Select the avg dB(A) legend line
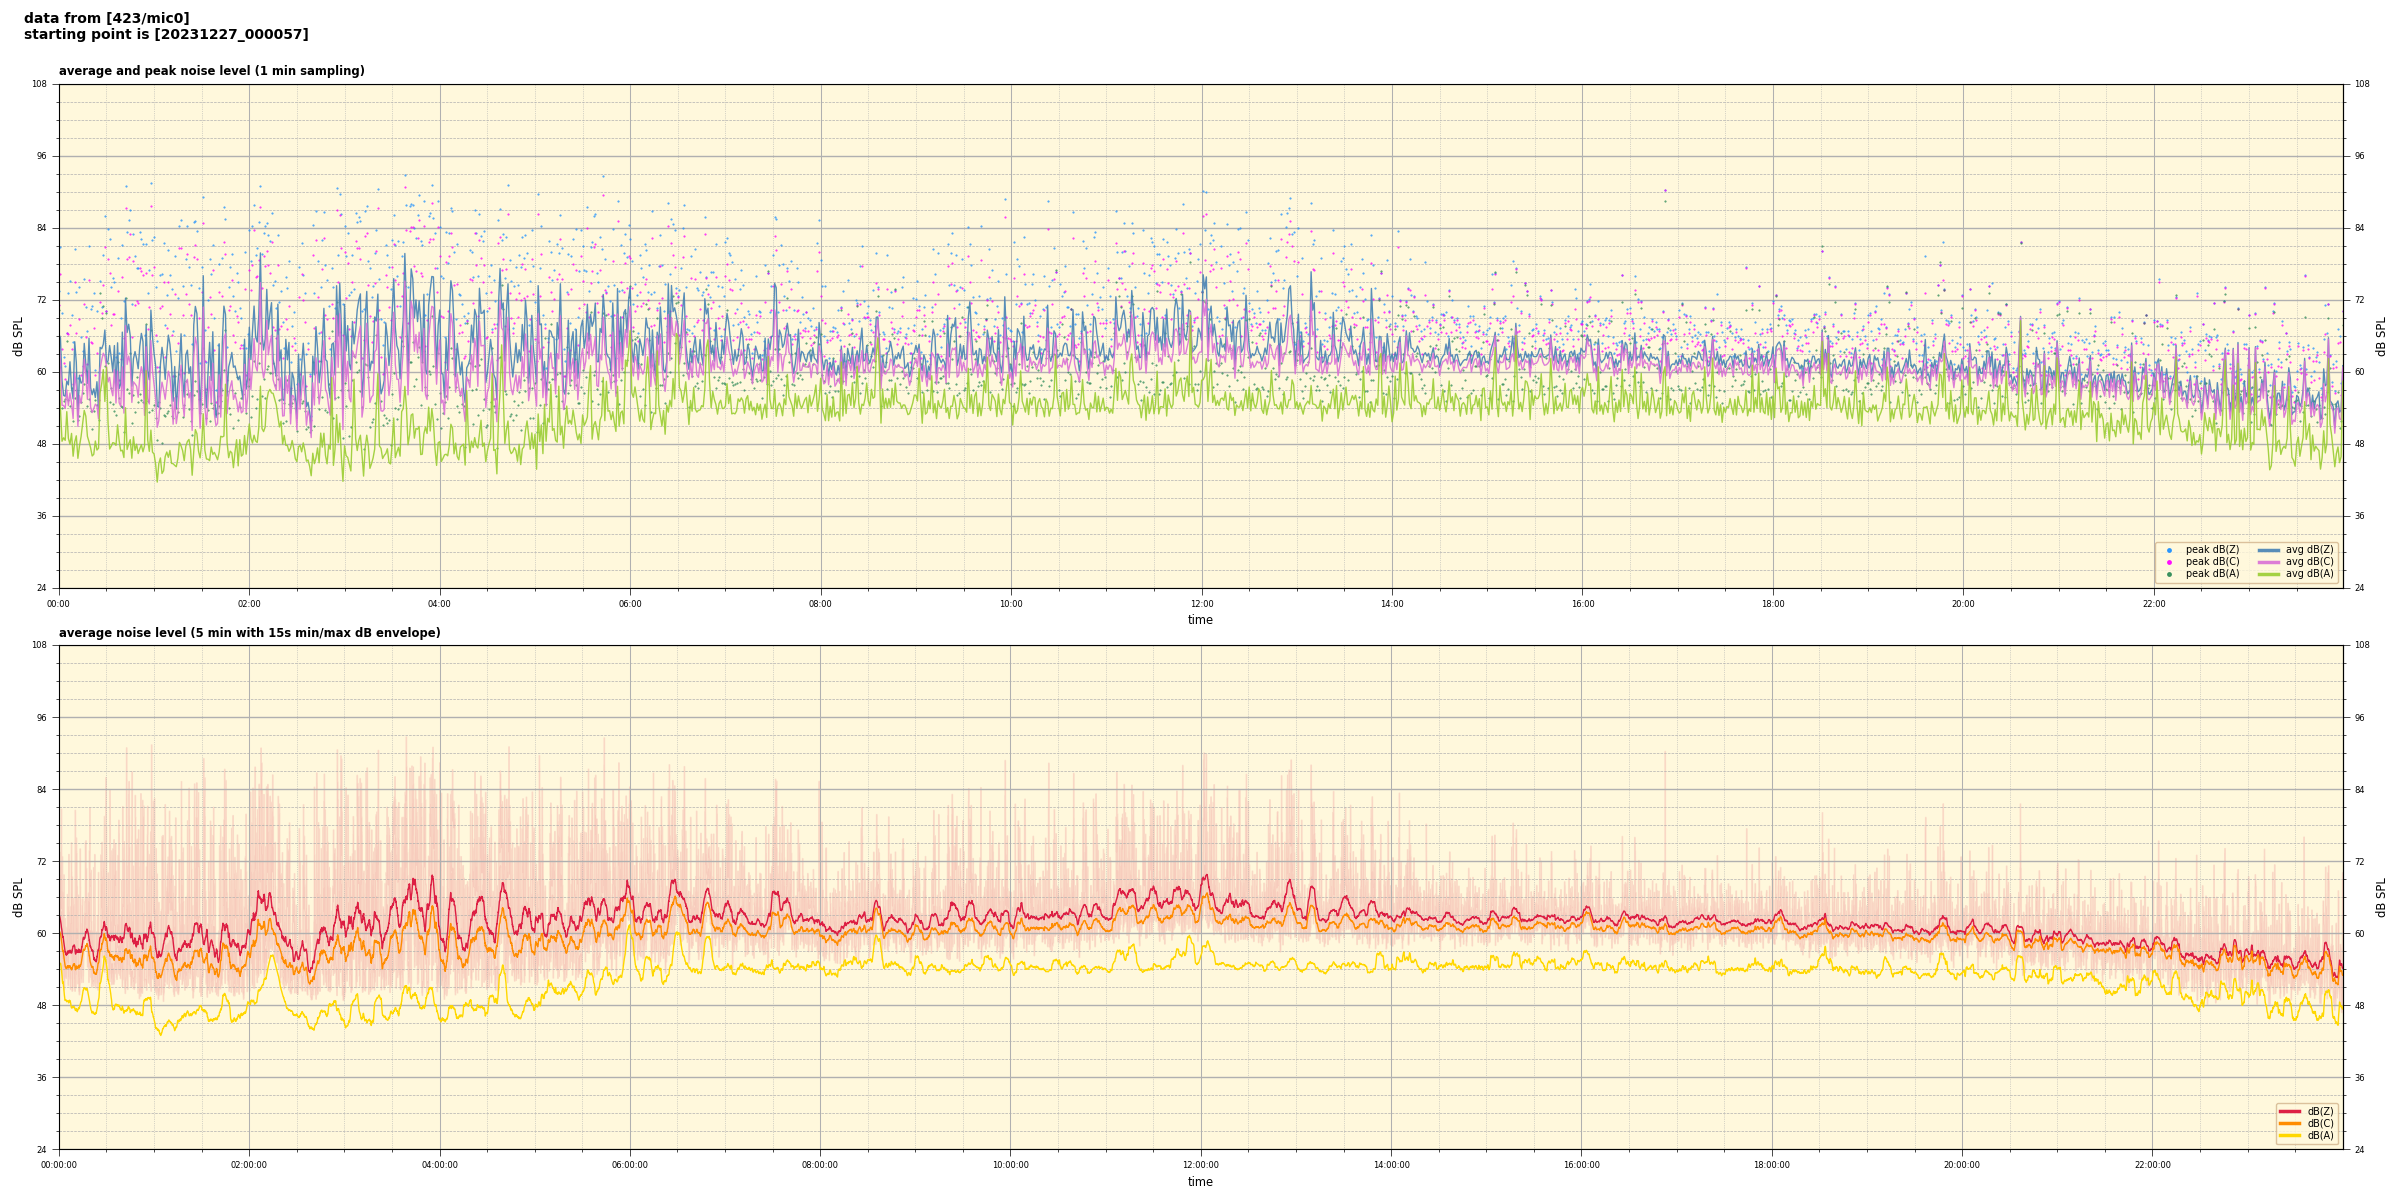Image resolution: width=2400 pixels, height=1200 pixels. [x=2269, y=574]
